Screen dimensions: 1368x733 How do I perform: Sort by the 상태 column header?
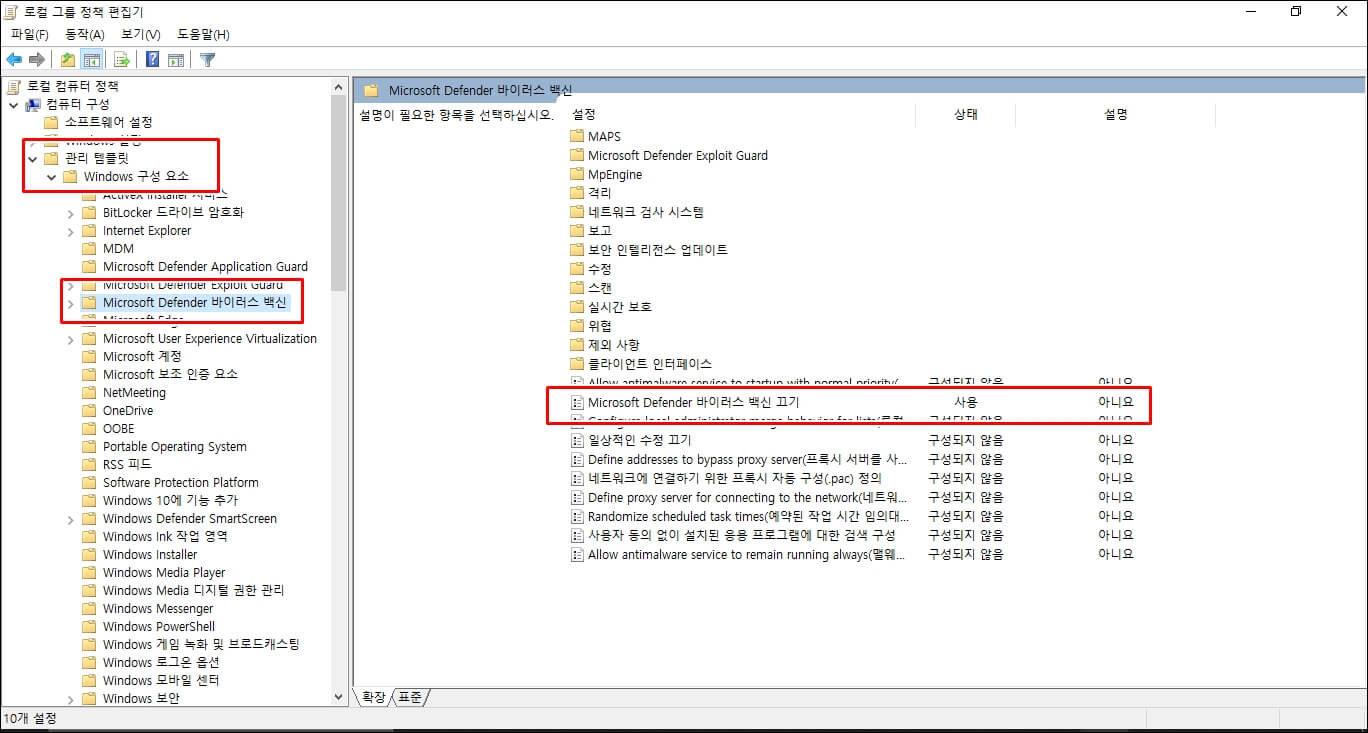(x=965, y=115)
